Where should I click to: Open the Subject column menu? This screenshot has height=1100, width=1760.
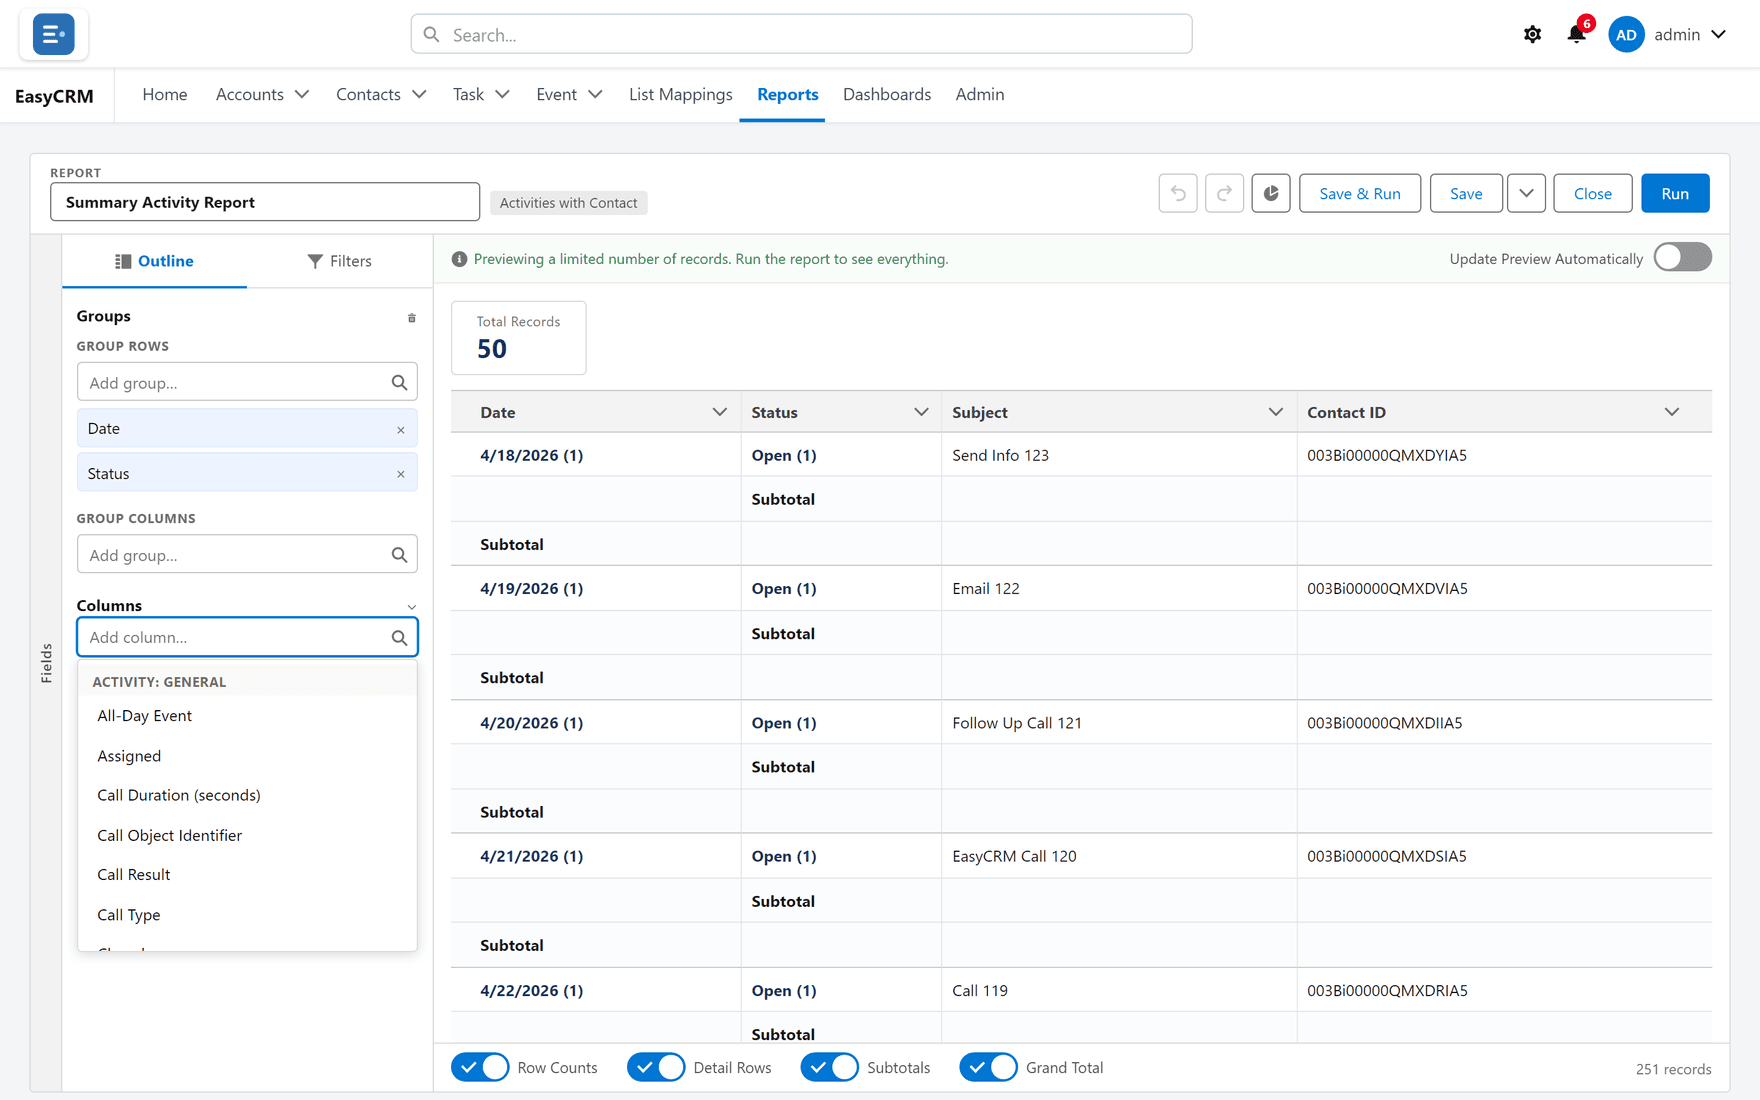pos(1275,412)
